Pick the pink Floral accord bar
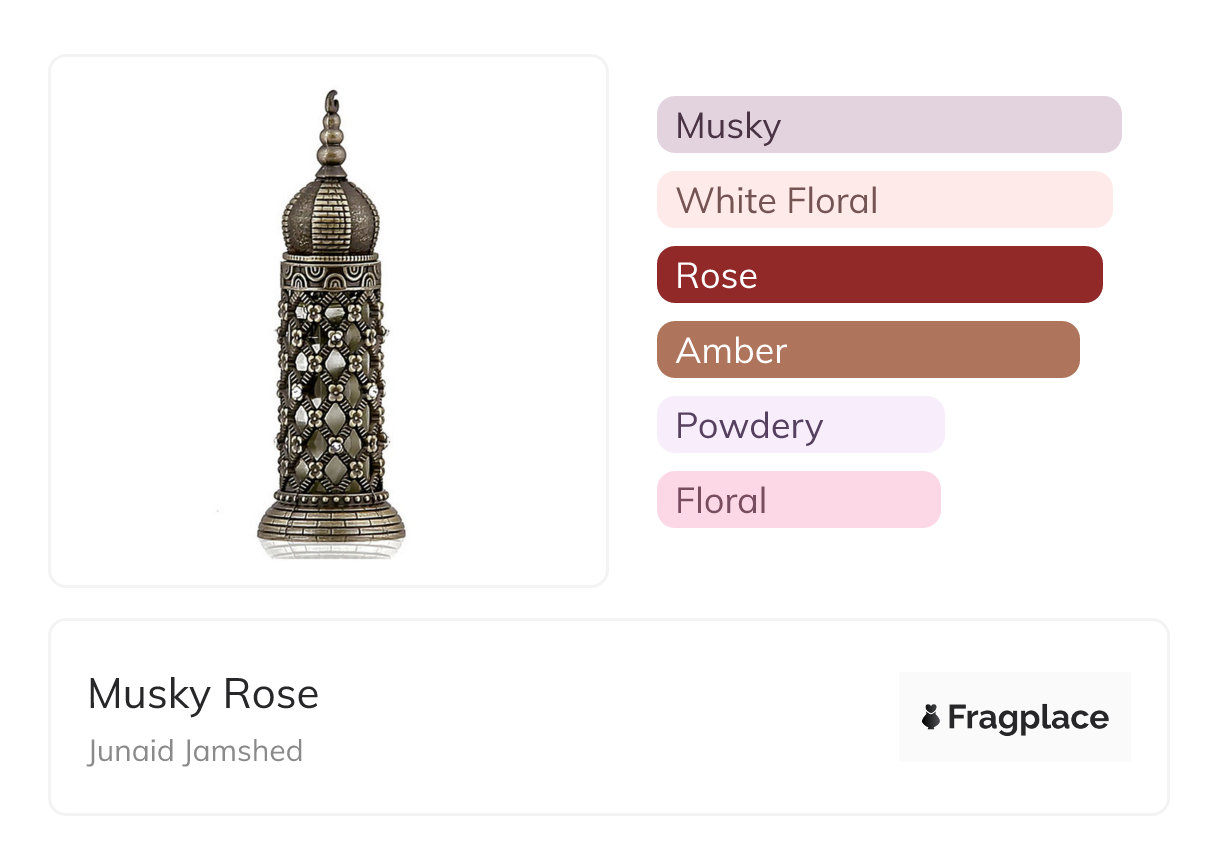This screenshot has width=1218, height=864. tap(798, 500)
